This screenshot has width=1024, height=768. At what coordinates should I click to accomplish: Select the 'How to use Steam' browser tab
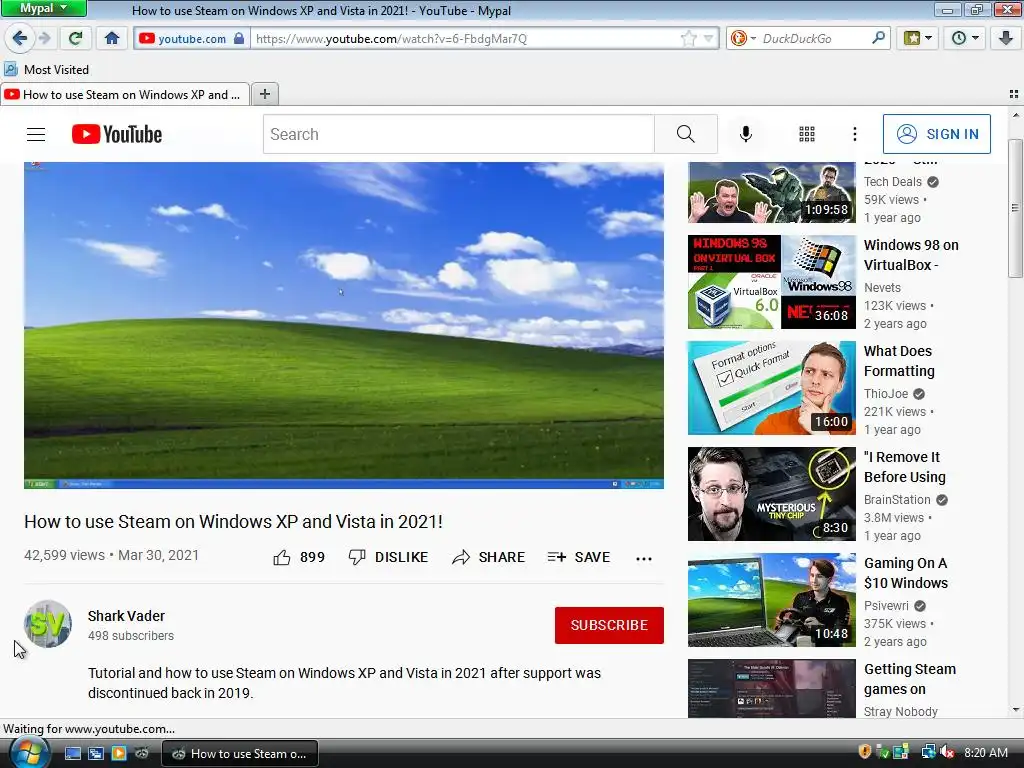[125, 95]
